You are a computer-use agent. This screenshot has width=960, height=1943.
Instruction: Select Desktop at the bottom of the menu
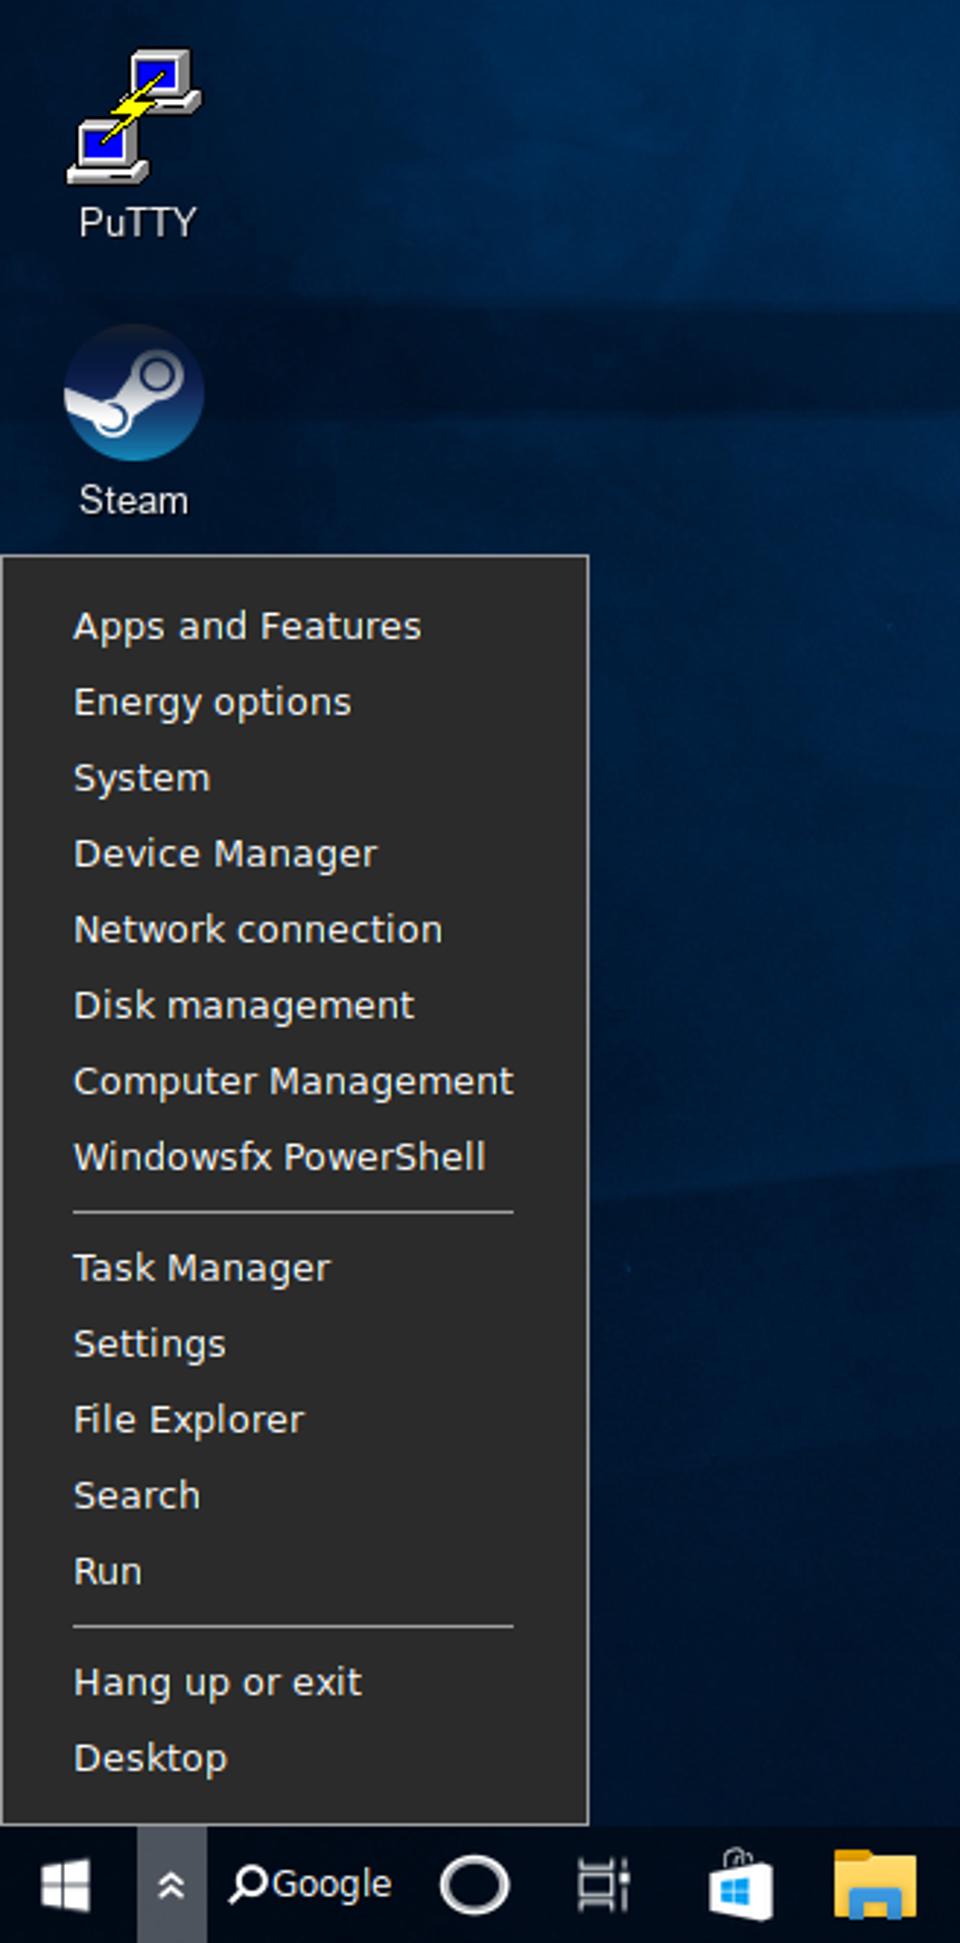(x=149, y=1758)
